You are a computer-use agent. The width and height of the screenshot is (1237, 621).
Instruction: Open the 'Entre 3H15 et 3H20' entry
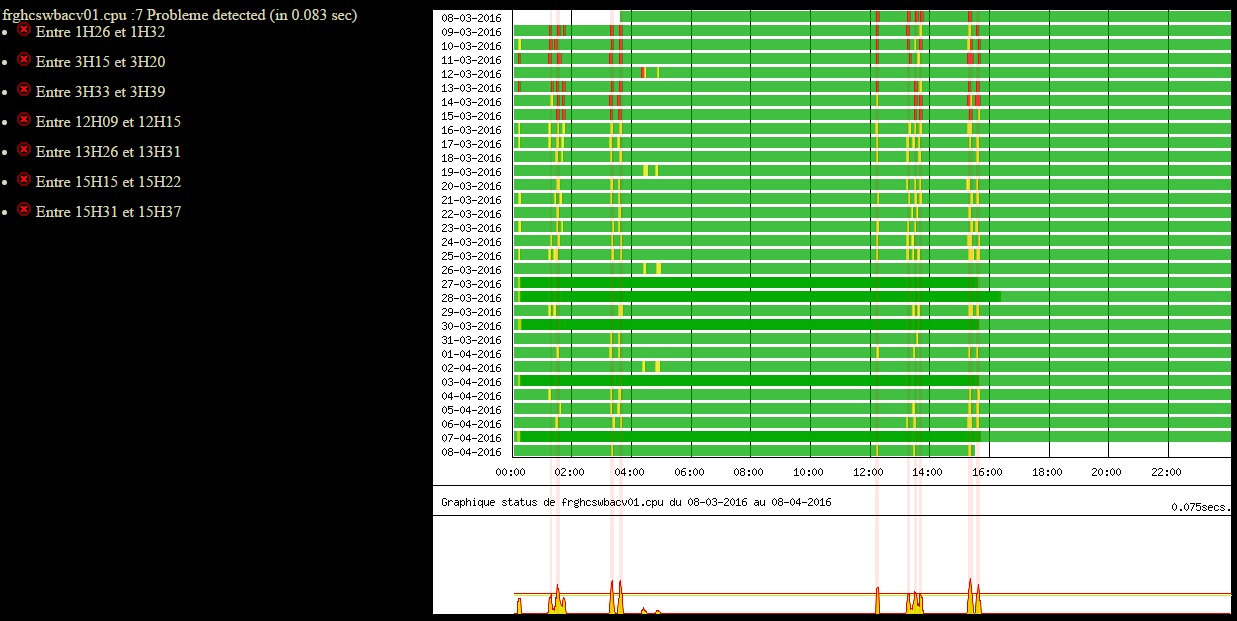click(x=100, y=62)
